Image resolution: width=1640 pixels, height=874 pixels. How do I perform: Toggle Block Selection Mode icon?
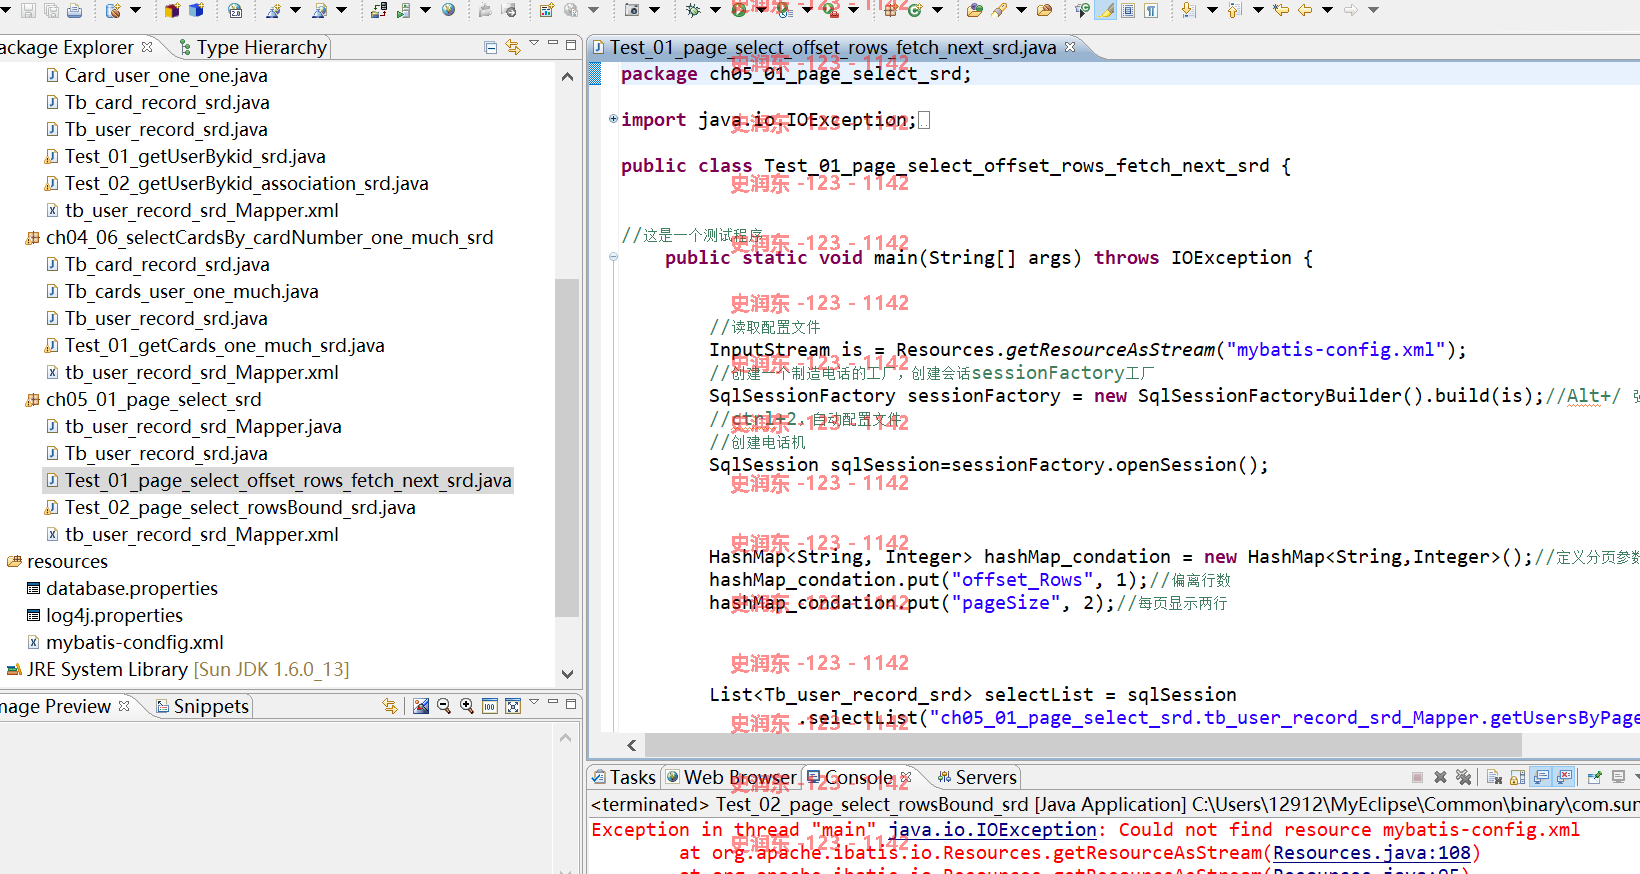(x=1128, y=10)
